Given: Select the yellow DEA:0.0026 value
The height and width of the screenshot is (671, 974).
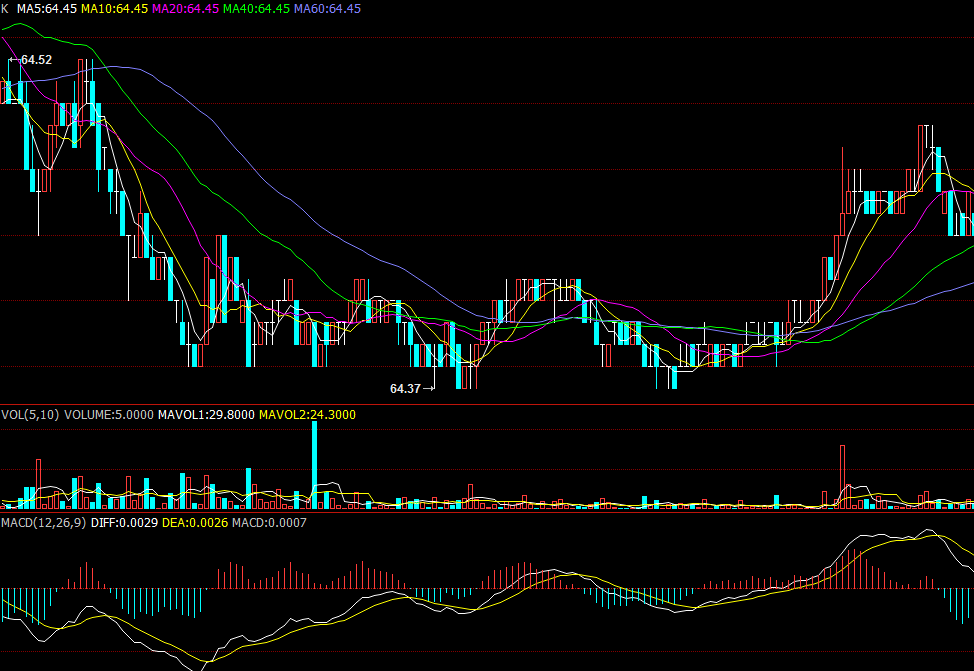Looking at the screenshot, I should [x=195, y=523].
